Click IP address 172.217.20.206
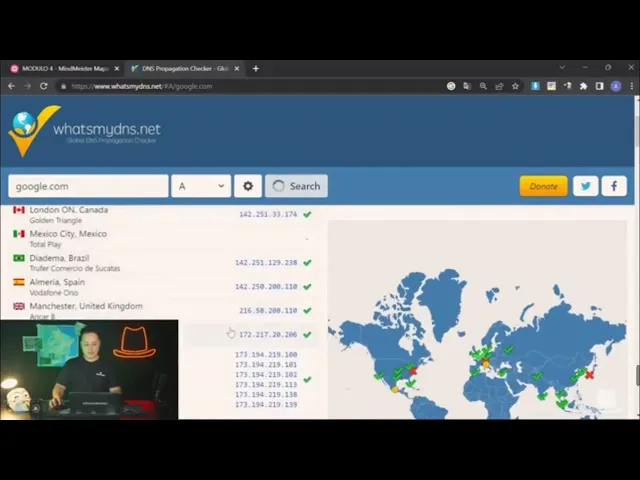This screenshot has width=640, height=480. point(268,335)
